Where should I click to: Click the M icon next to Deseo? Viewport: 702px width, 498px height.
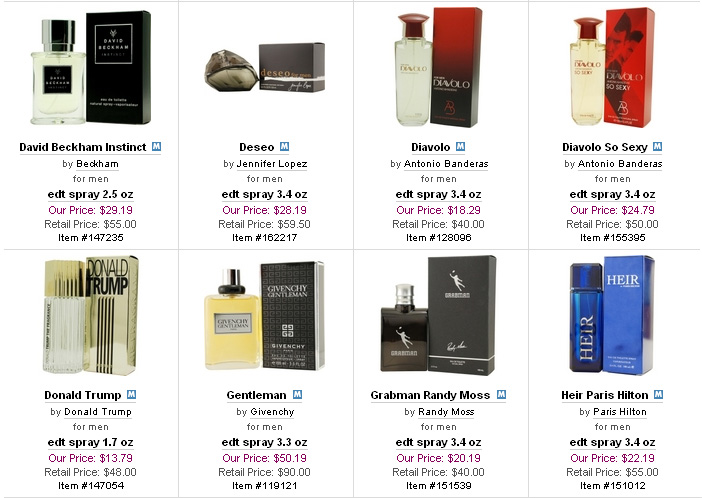pos(284,146)
